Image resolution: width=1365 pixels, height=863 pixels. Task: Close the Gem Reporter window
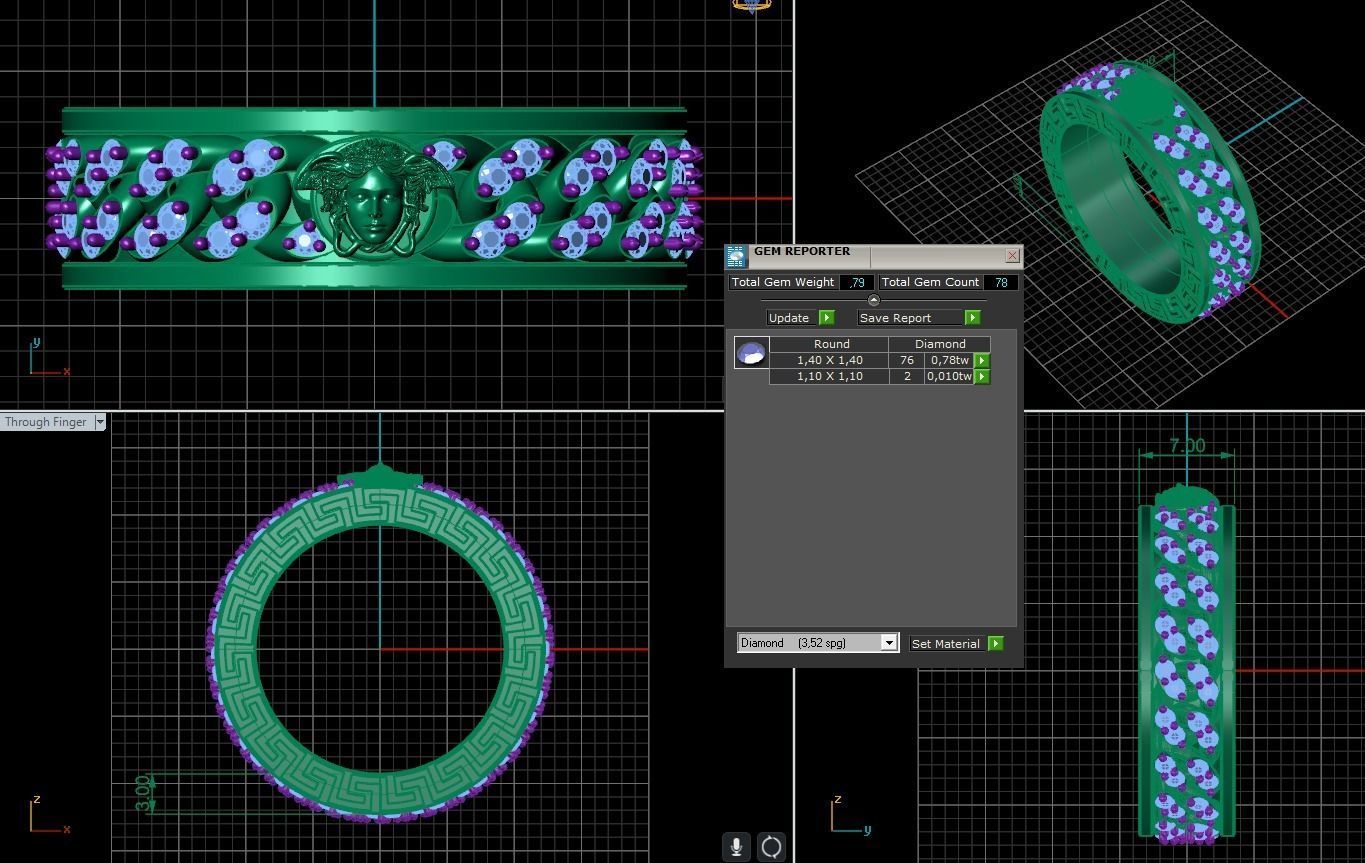1012,256
